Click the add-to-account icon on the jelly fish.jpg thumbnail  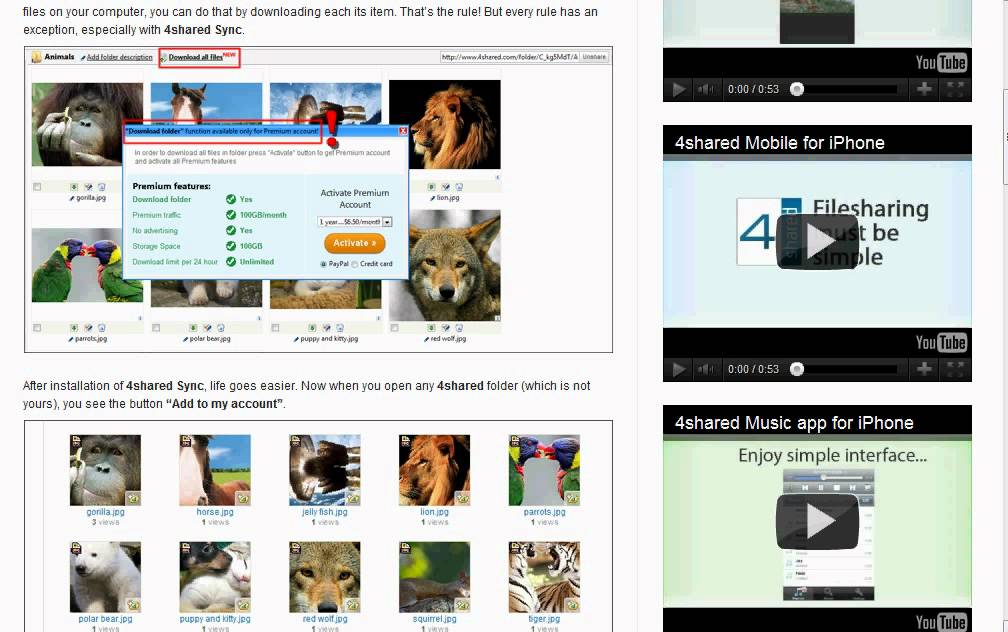(x=353, y=498)
